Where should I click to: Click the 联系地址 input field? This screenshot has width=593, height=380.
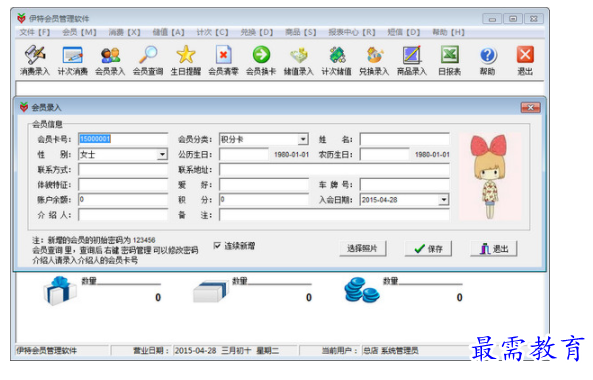pos(334,169)
